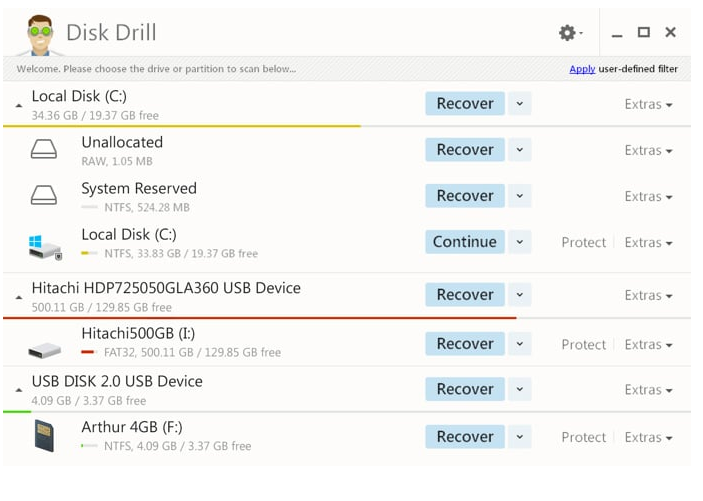
Task: Click Apply user-defined filter link
Action: pyautogui.click(x=582, y=69)
